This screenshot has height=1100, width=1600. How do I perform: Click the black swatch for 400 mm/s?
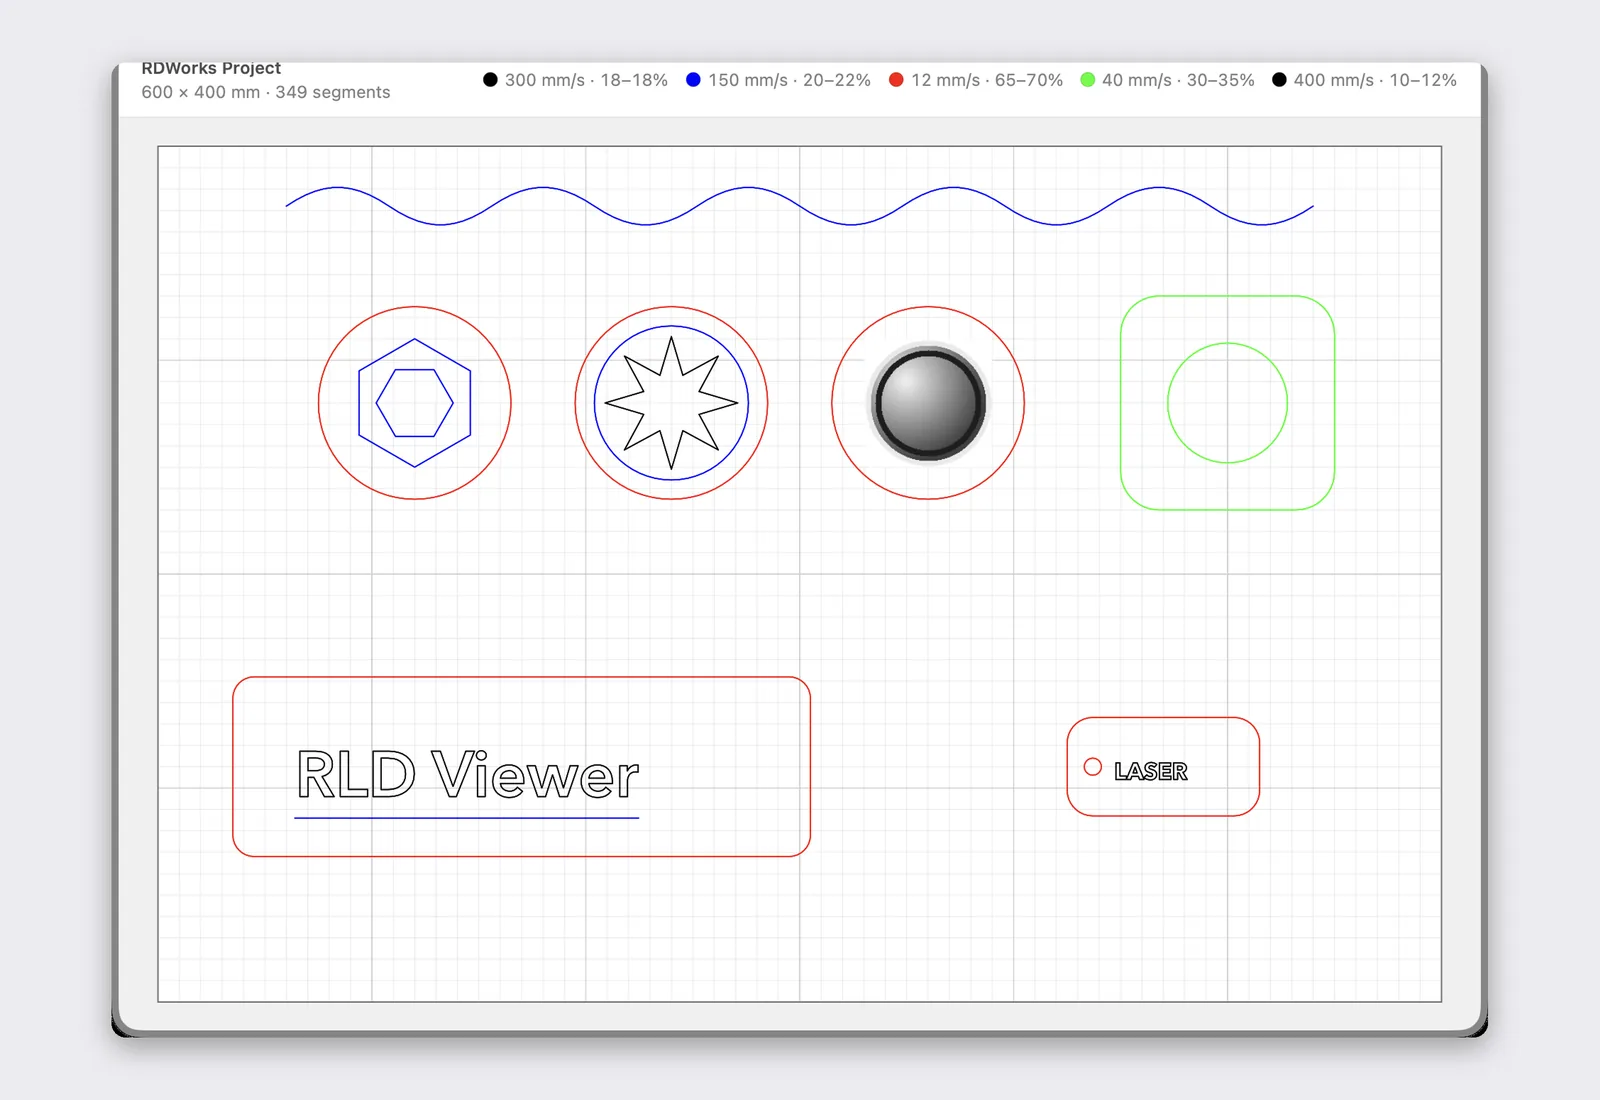[x=1279, y=80]
